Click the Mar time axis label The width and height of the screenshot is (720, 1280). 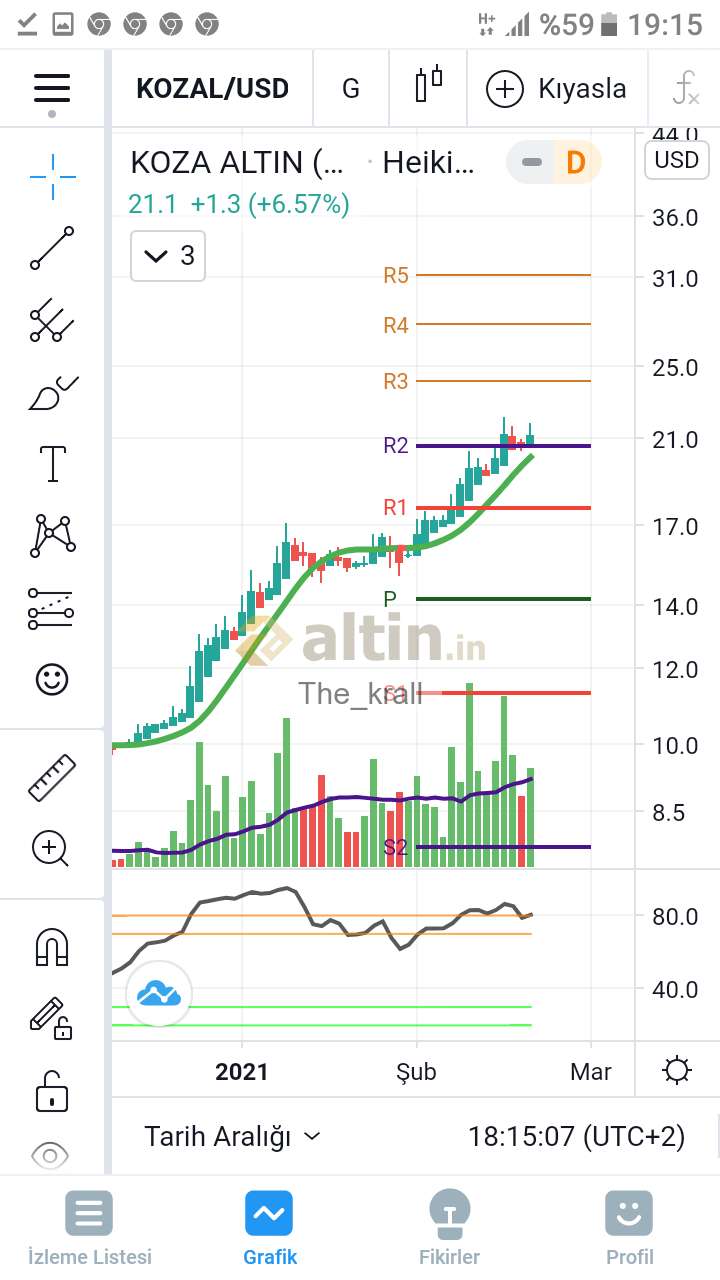[591, 1072]
